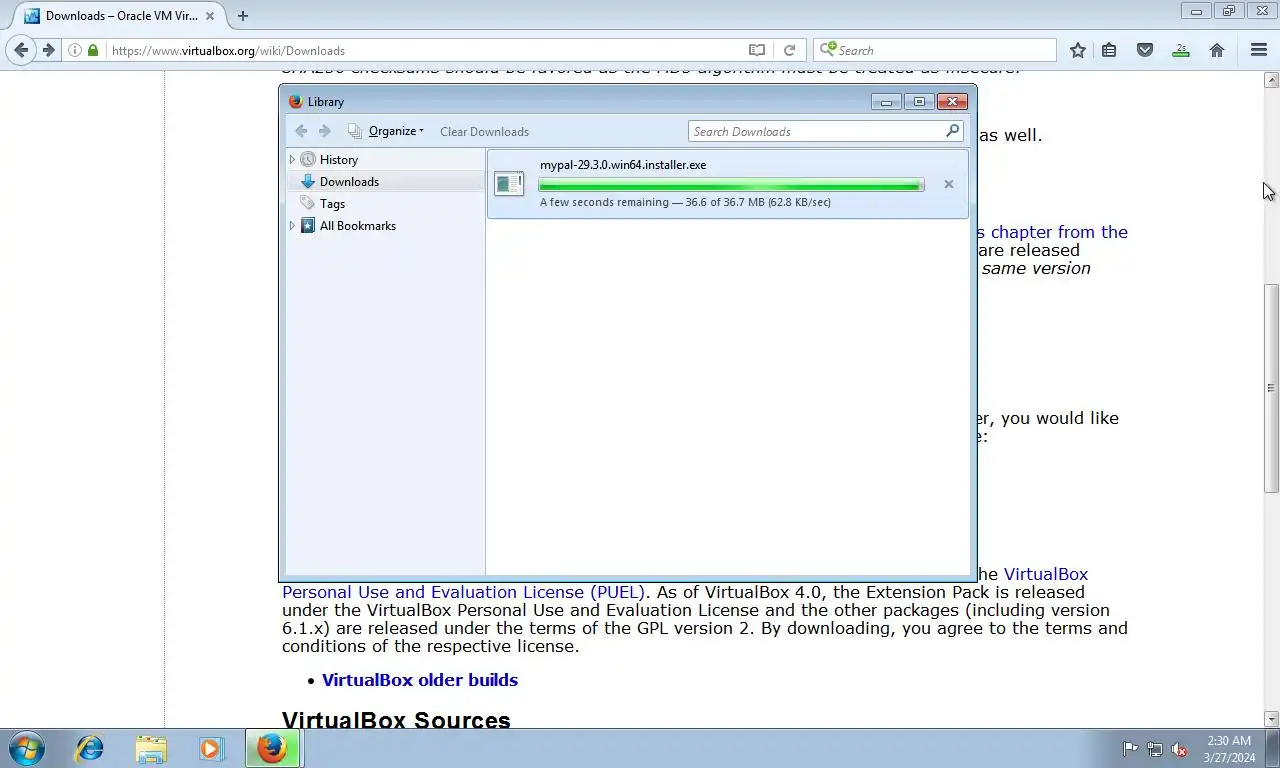The width and height of the screenshot is (1280, 768).
Task: Open Windows Media Player from taskbar
Action: pyautogui.click(x=211, y=748)
